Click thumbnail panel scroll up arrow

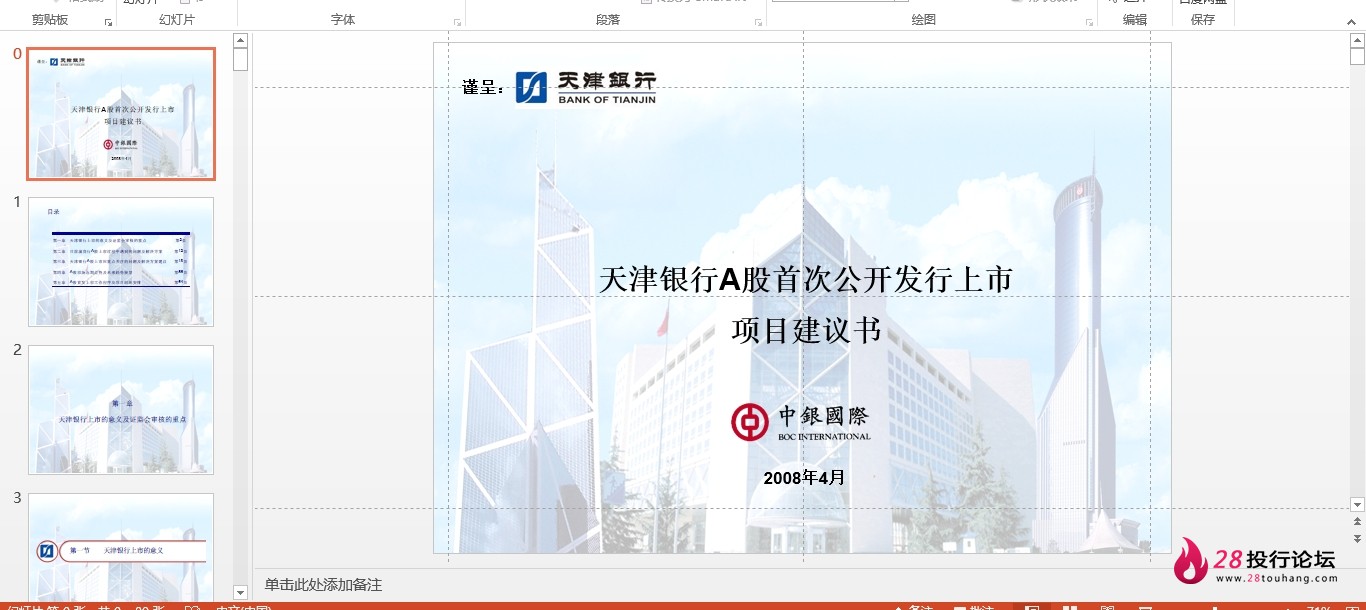pyautogui.click(x=240, y=40)
